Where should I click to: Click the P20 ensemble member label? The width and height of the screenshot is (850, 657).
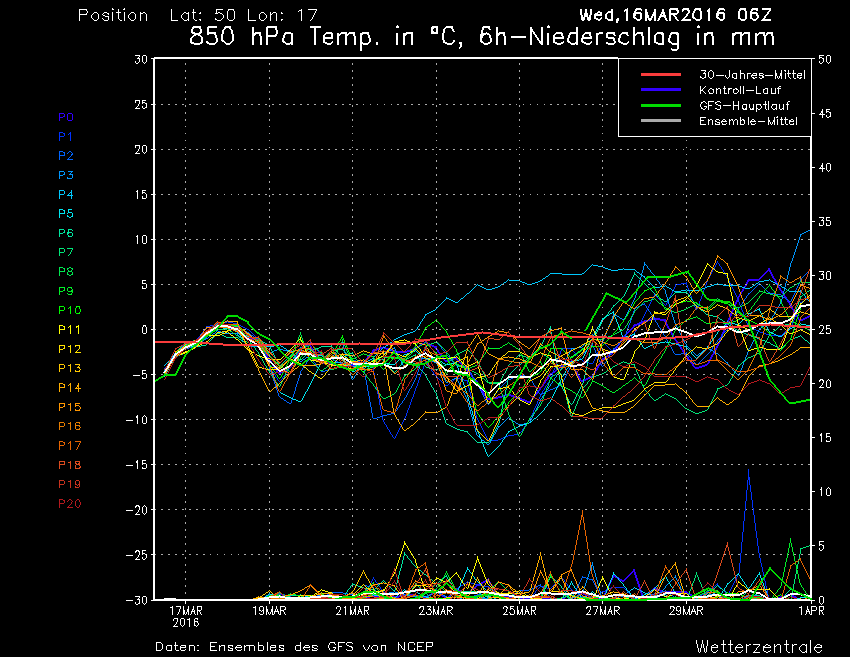70,504
